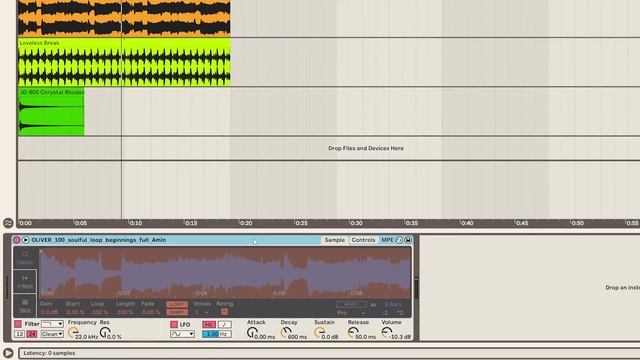This screenshot has height=360, width=640.
Task: Open the LFO waveform dropdown
Action: click(182, 334)
